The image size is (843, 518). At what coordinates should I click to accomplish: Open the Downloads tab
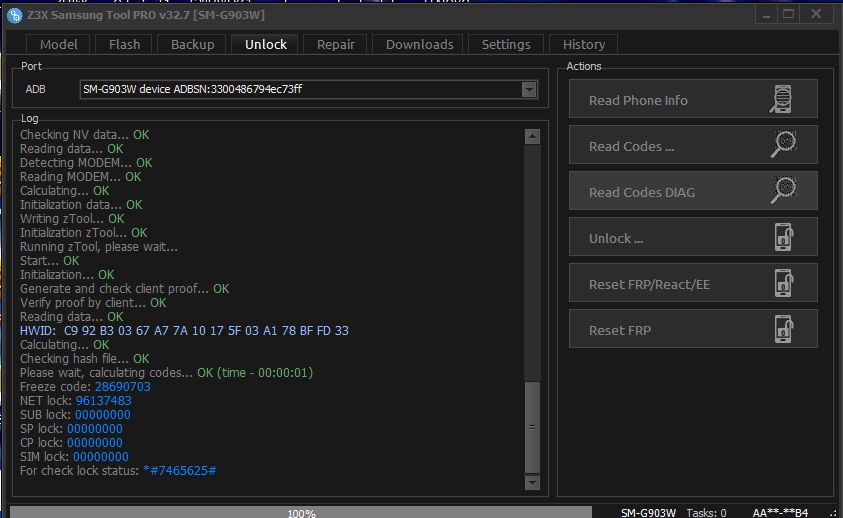point(419,44)
